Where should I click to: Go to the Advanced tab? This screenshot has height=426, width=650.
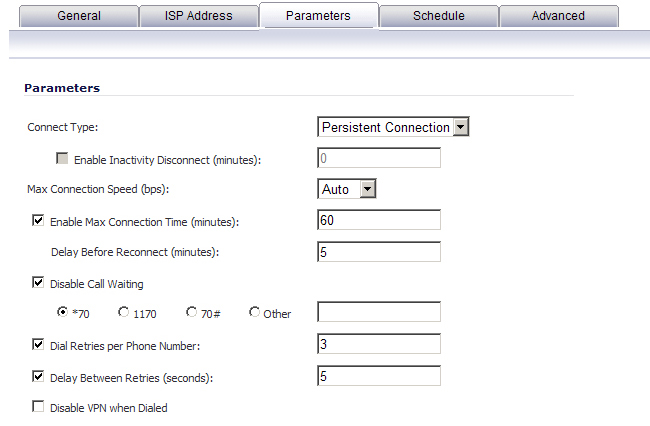558,16
